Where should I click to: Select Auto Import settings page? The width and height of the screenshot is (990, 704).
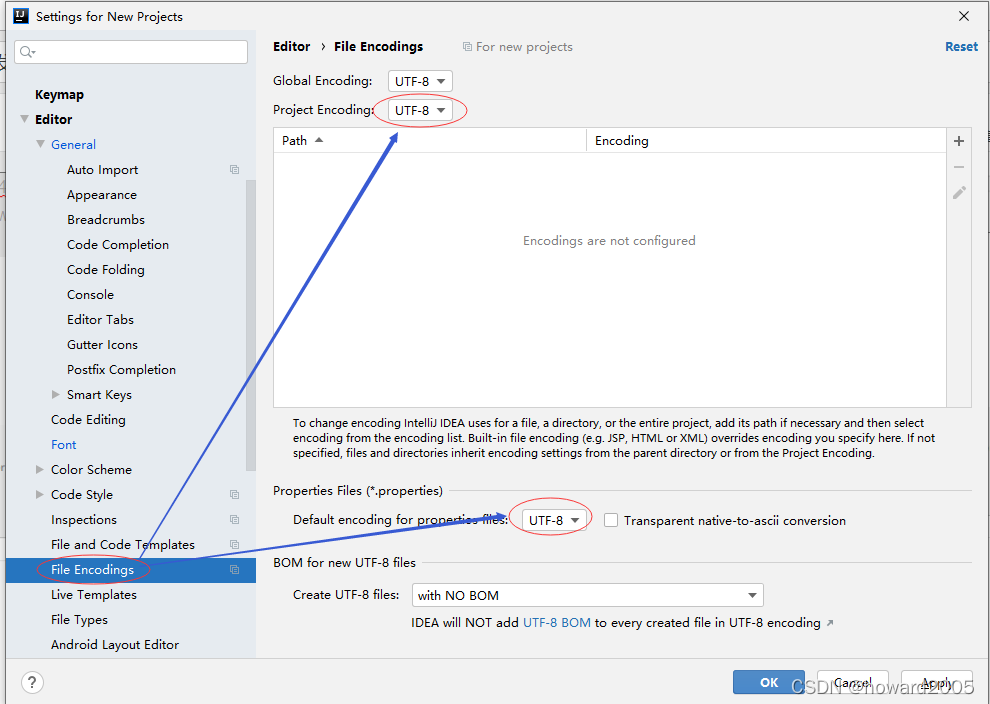pyautogui.click(x=102, y=169)
